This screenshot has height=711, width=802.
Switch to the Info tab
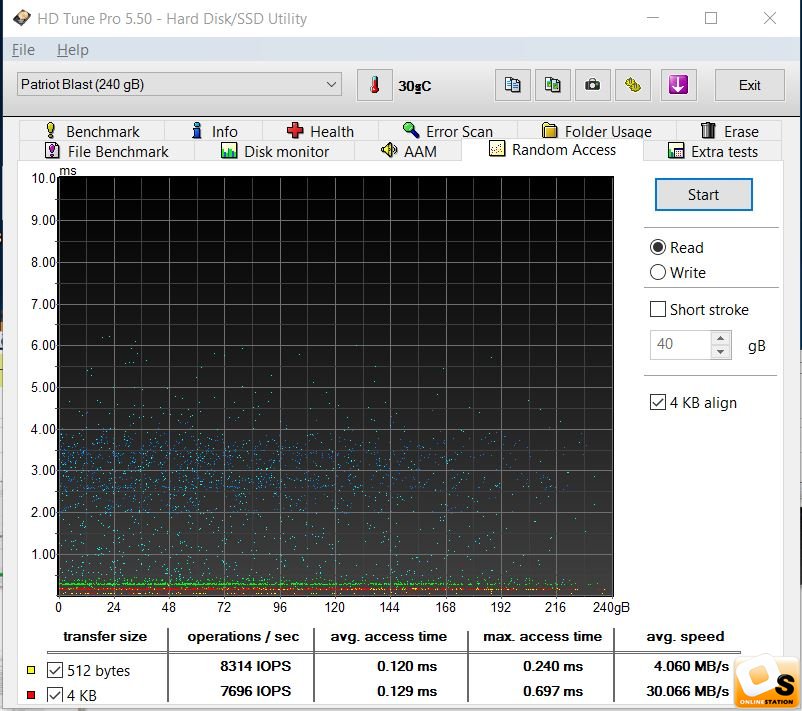click(214, 131)
